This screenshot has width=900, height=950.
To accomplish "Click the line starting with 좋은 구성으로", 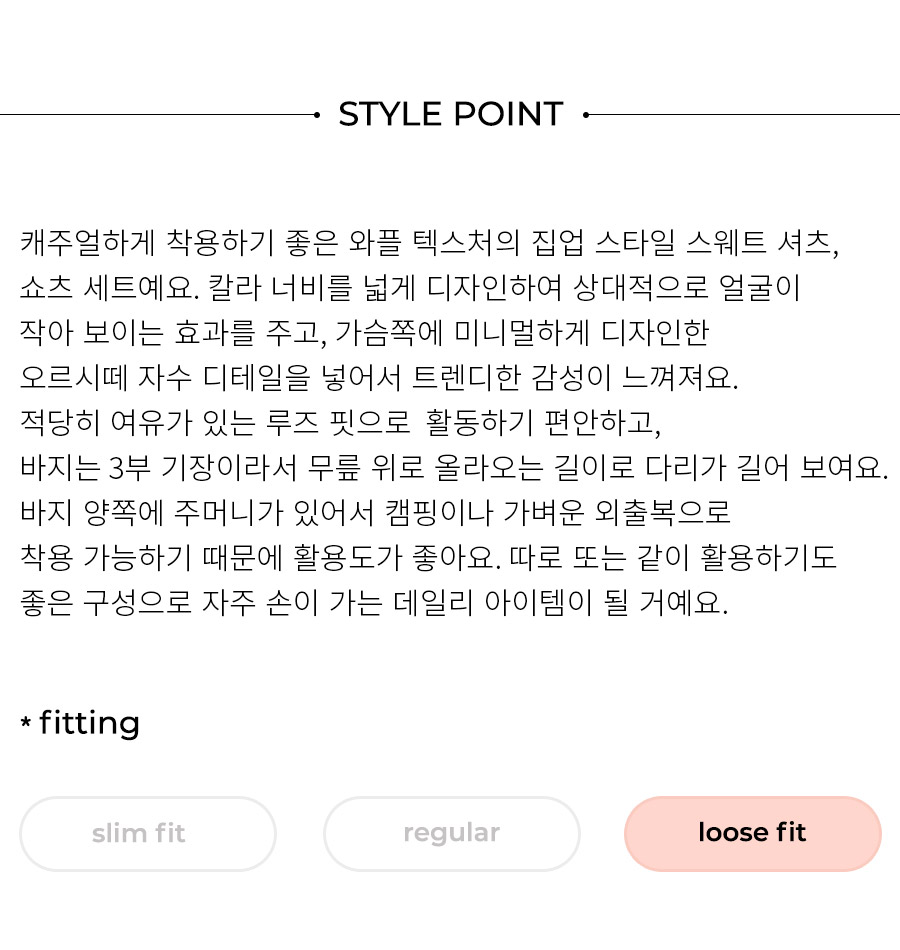I will tap(374, 602).
